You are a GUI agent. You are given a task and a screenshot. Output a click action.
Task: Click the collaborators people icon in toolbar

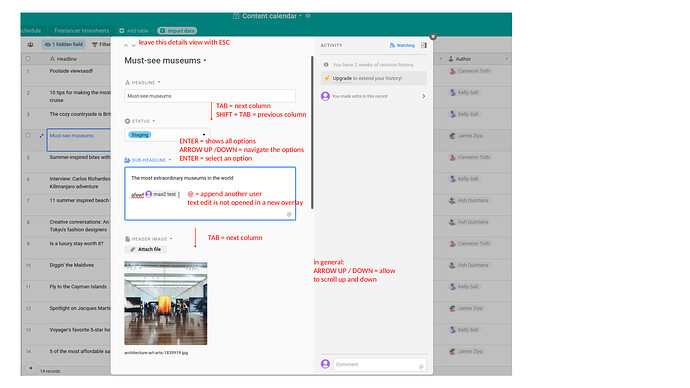(x=30, y=44)
